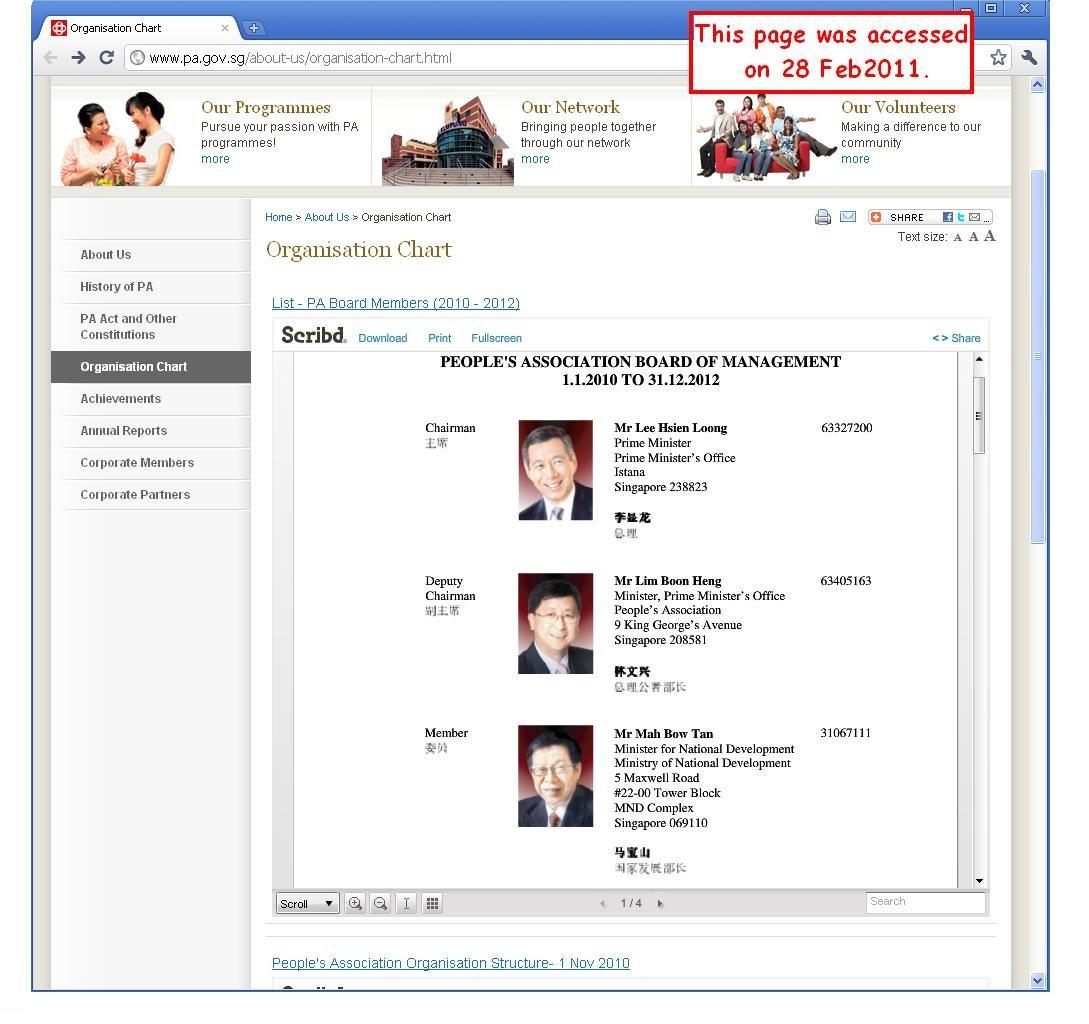1089x1024 pixels.
Task: Click Scribd Print link
Action: pos(440,338)
